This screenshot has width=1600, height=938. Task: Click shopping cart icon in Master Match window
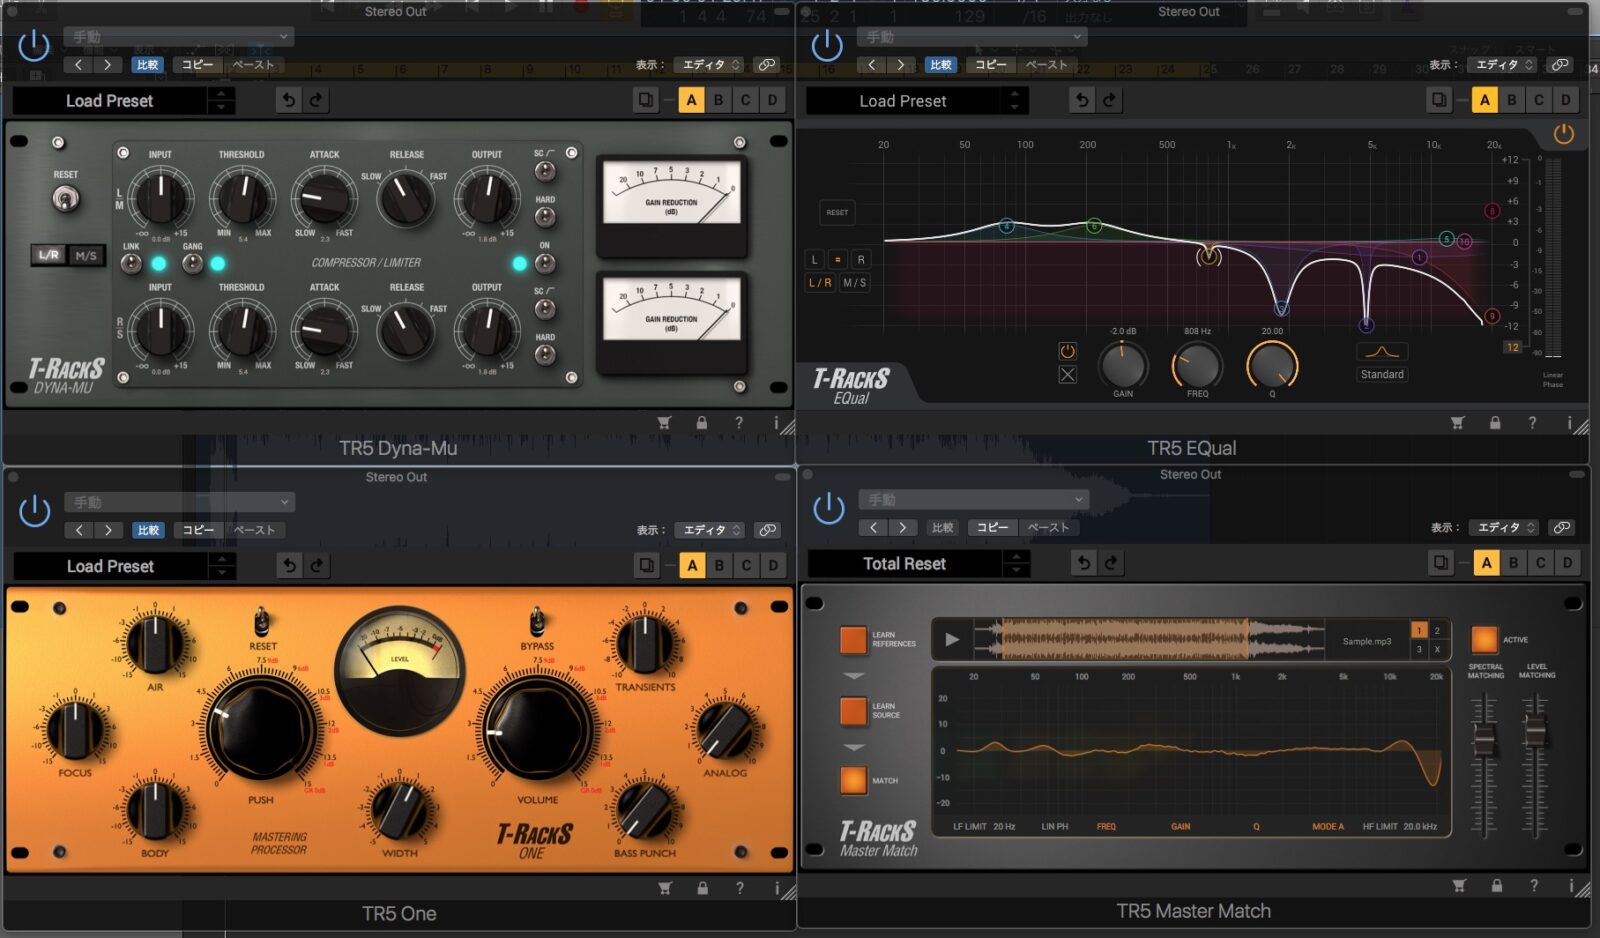coord(1459,885)
